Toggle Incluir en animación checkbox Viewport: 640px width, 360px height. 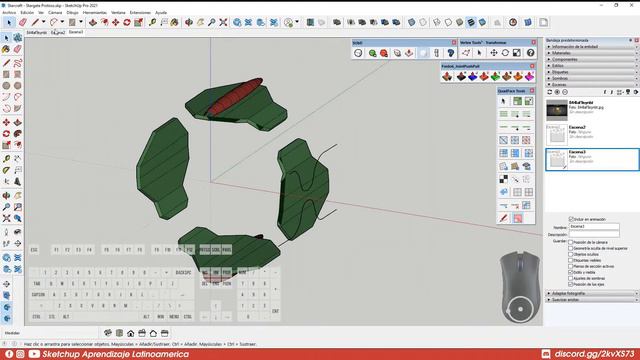(571, 219)
